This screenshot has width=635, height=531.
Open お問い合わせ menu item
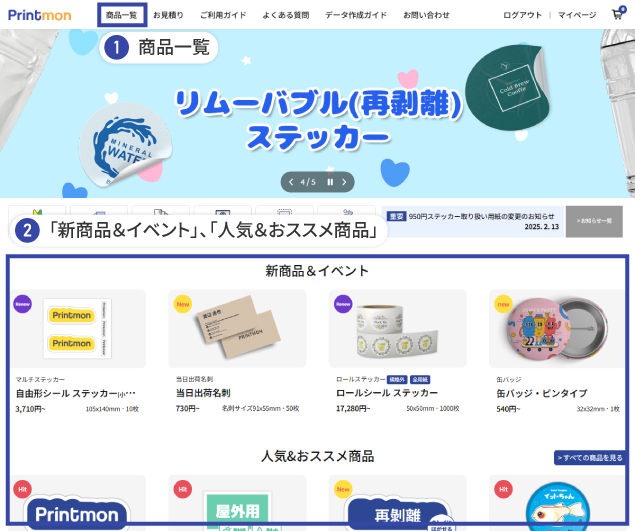coord(426,15)
